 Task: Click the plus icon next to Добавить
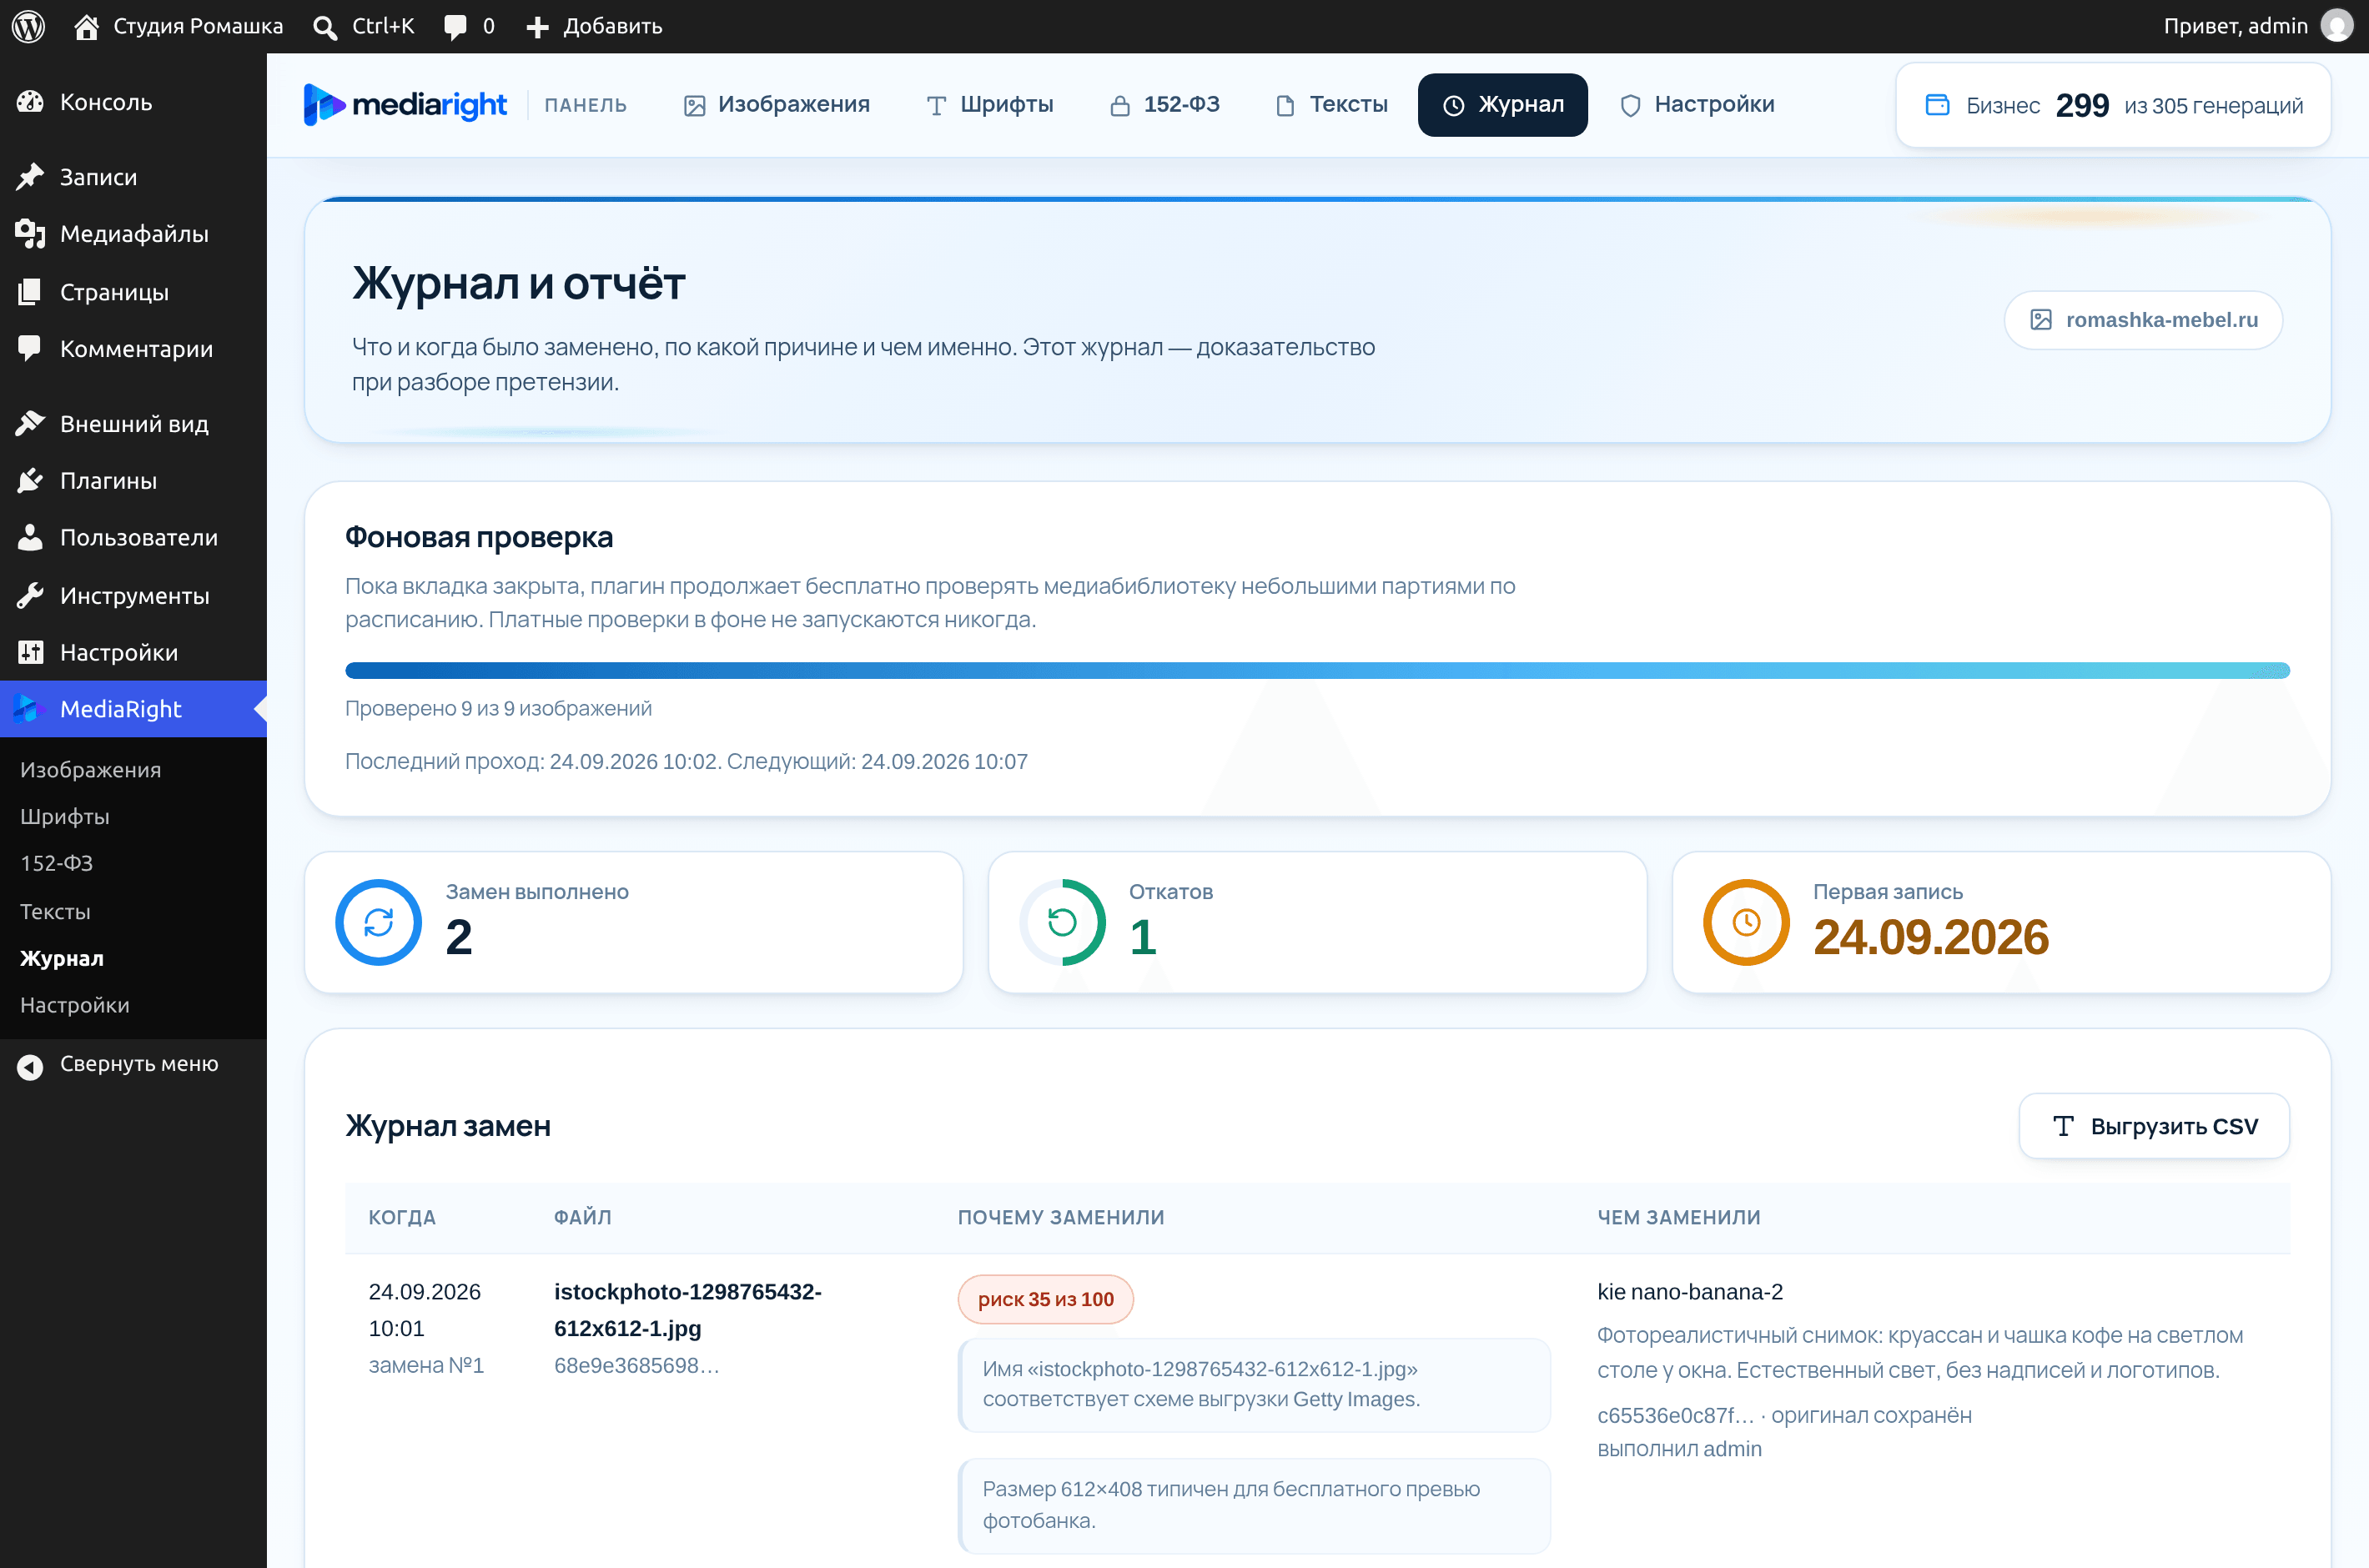click(537, 27)
